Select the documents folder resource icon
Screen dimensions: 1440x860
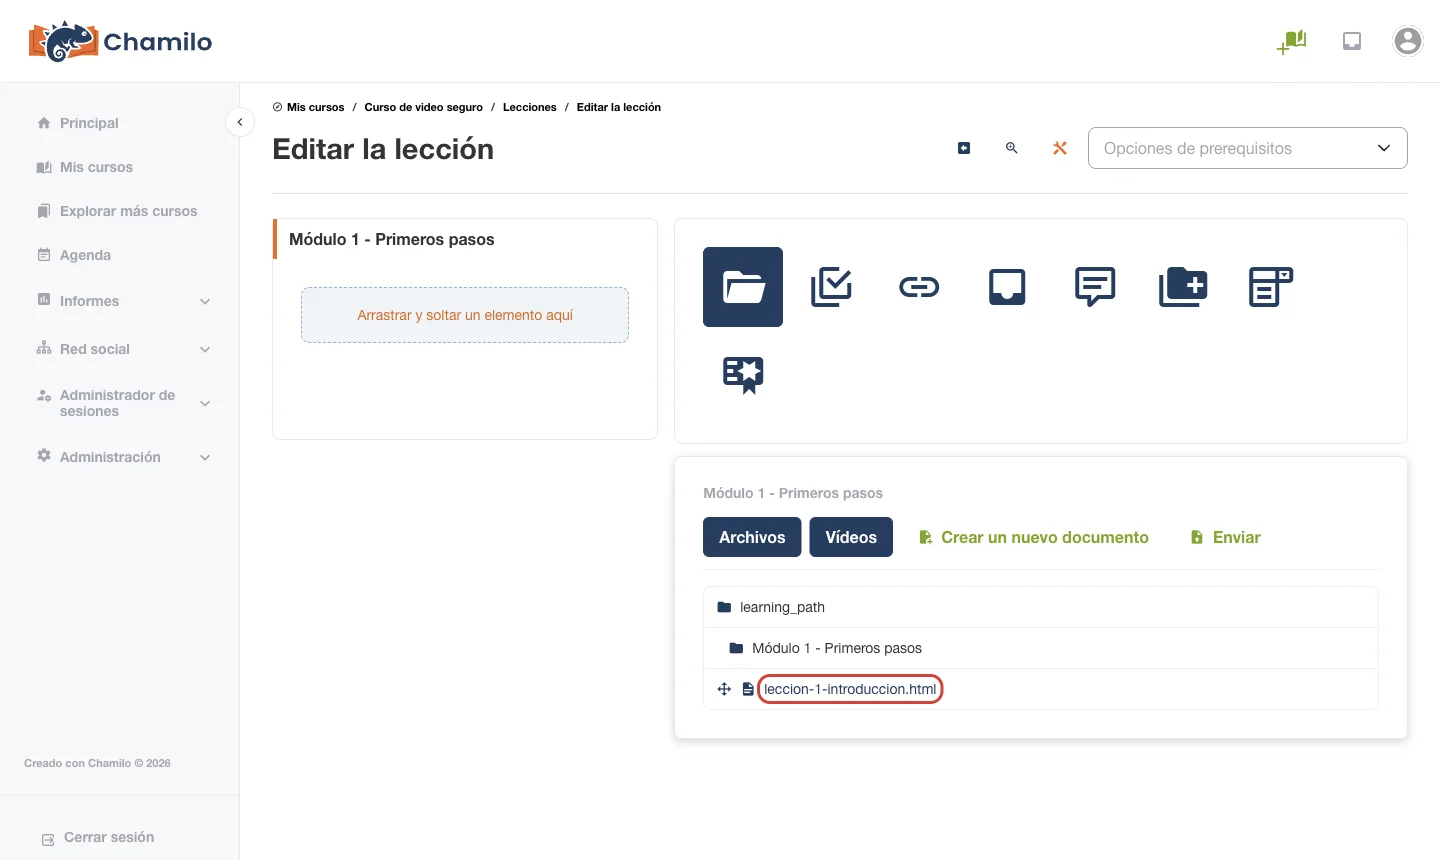click(x=743, y=287)
